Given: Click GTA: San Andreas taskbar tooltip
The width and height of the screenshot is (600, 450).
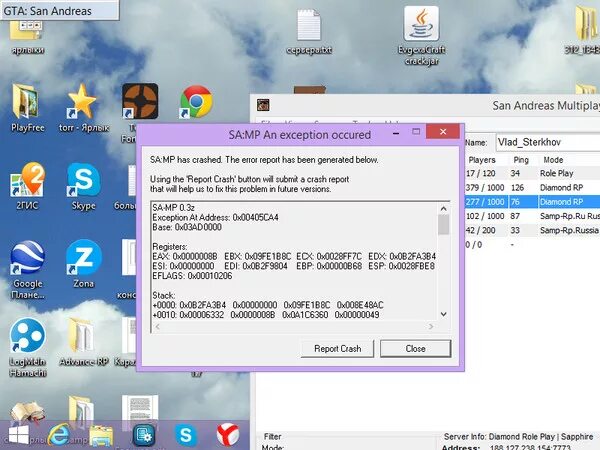Looking at the screenshot, I should [x=59, y=10].
